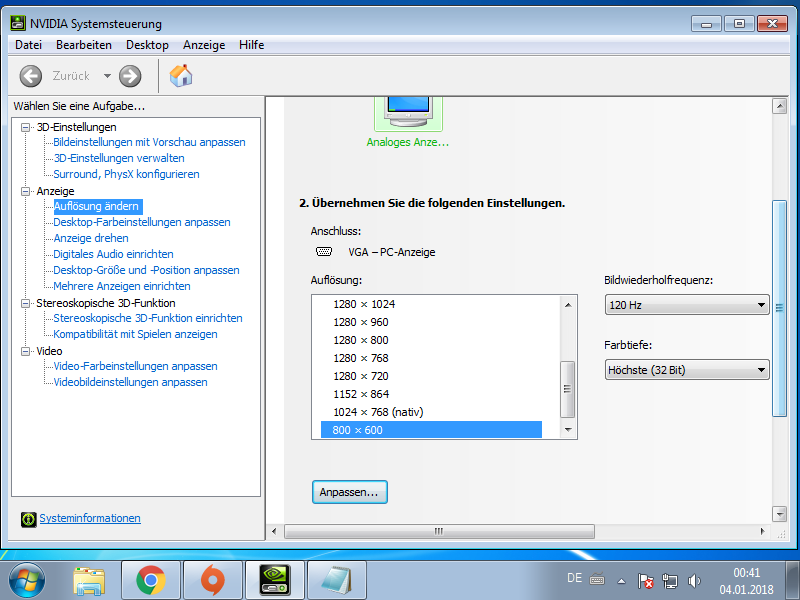Select Auflösung ändern in tree

click(x=96, y=206)
